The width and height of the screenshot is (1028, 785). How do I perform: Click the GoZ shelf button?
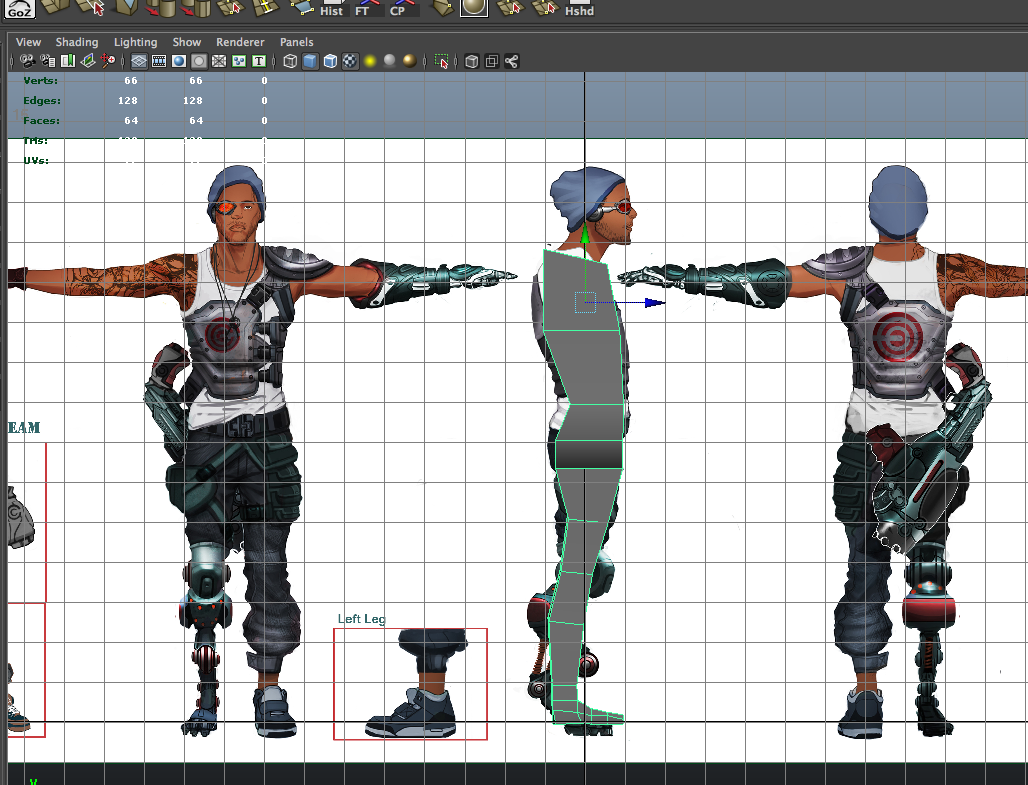click(x=19, y=9)
